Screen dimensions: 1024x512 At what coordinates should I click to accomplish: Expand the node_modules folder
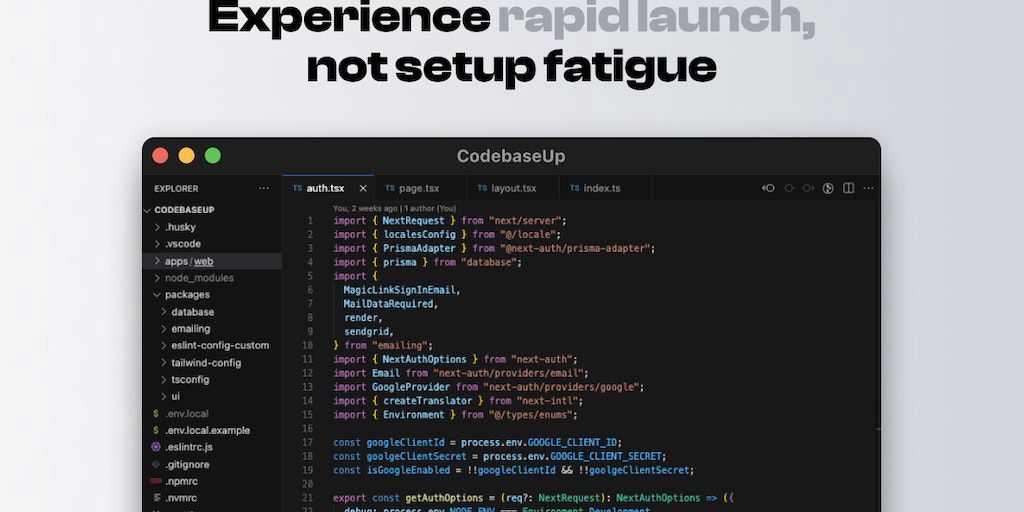[x=157, y=278]
